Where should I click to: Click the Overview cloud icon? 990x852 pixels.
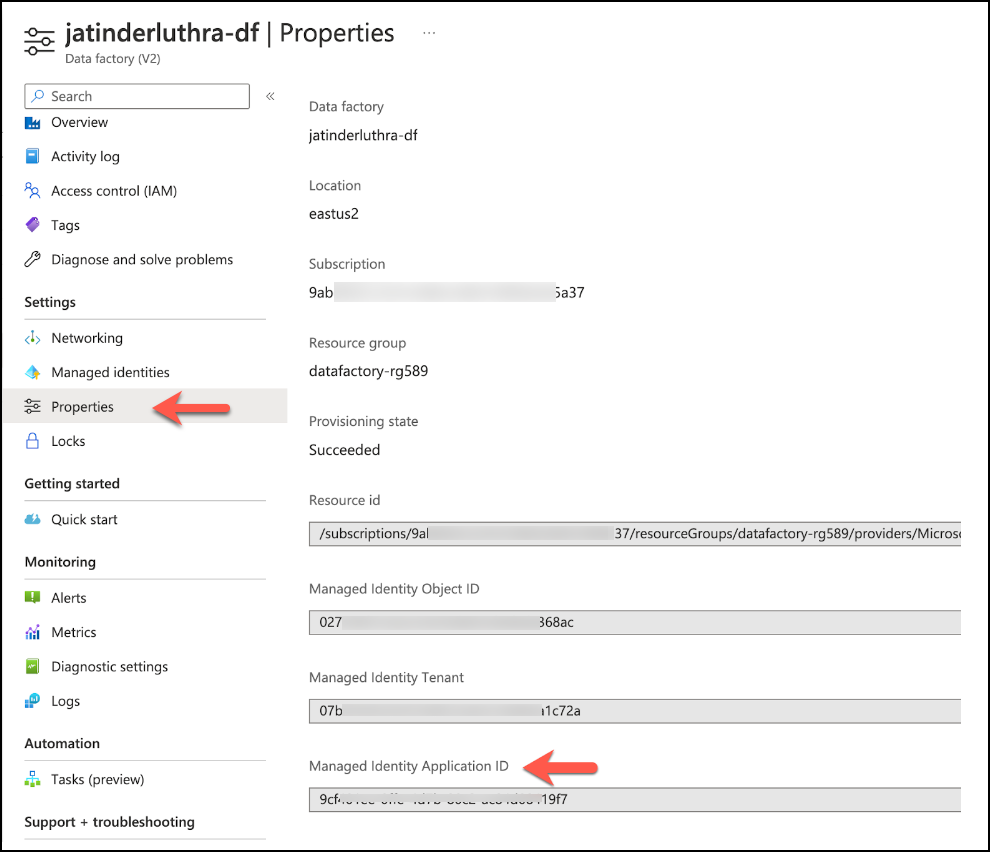(x=33, y=123)
